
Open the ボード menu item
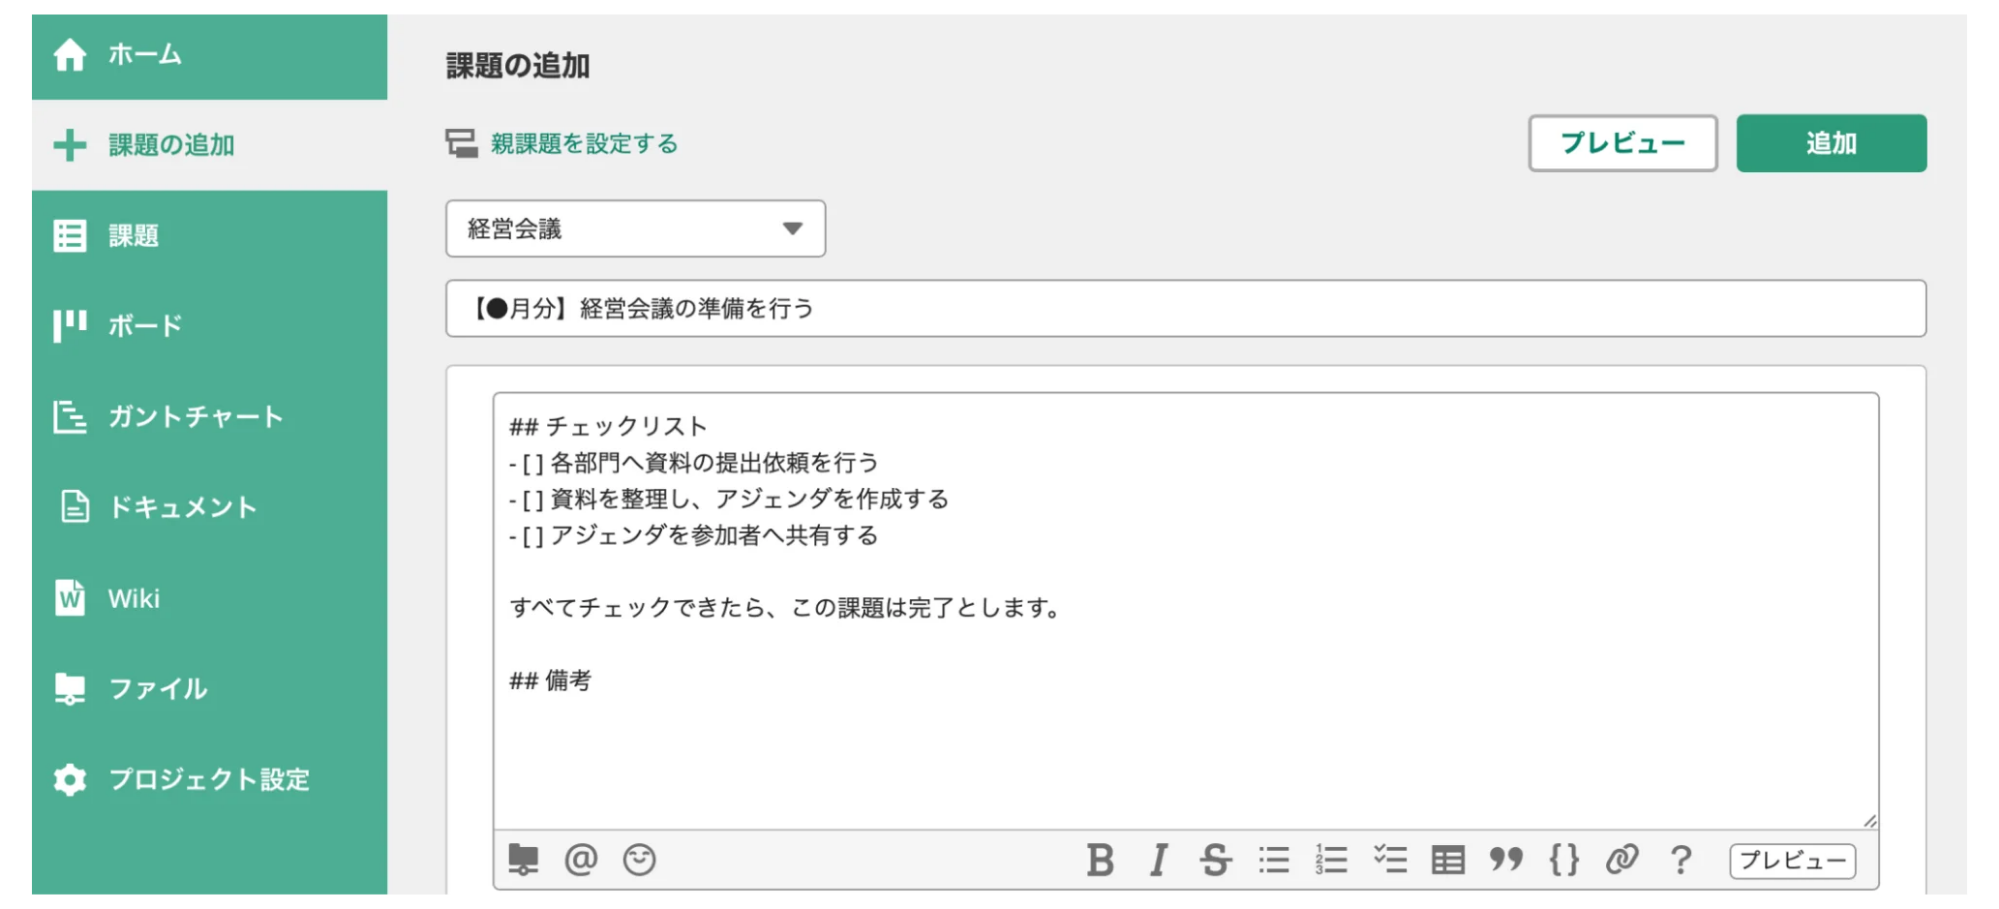pyautogui.click(x=209, y=326)
